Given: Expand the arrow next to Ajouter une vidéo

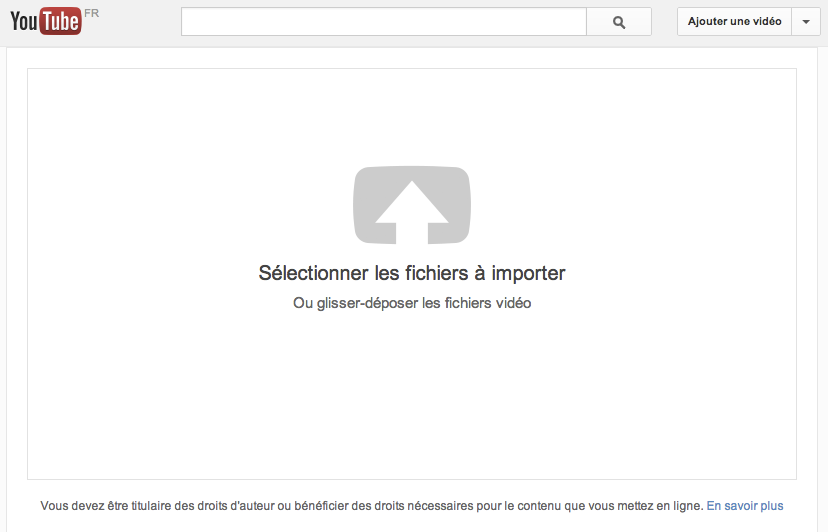Looking at the screenshot, I should click(x=806, y=22).
